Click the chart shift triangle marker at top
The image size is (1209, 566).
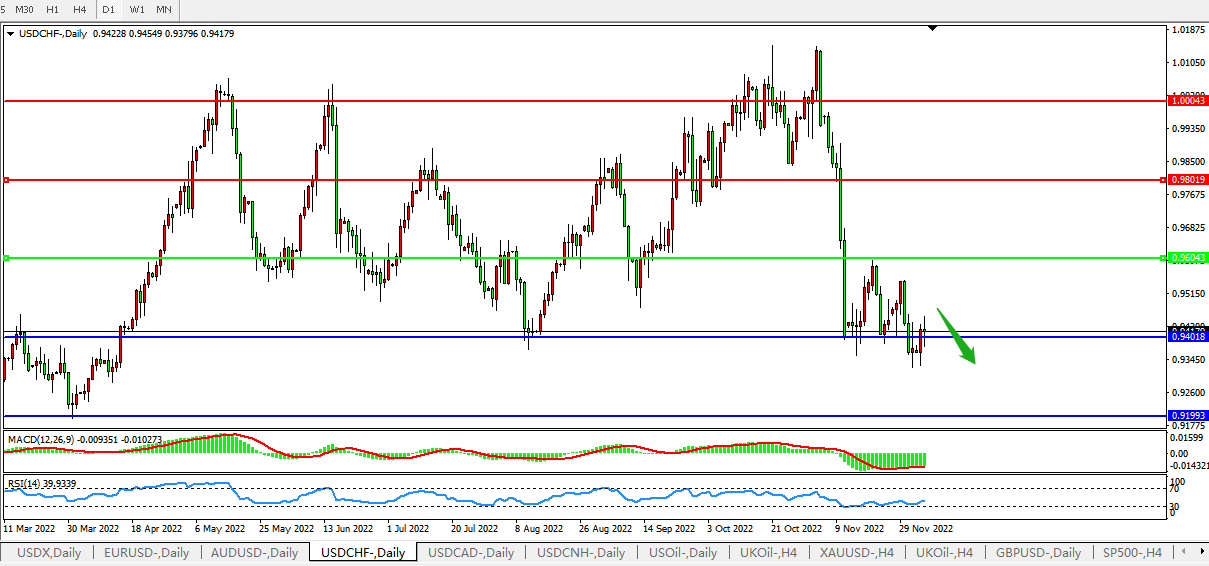(x=932, y=29)
